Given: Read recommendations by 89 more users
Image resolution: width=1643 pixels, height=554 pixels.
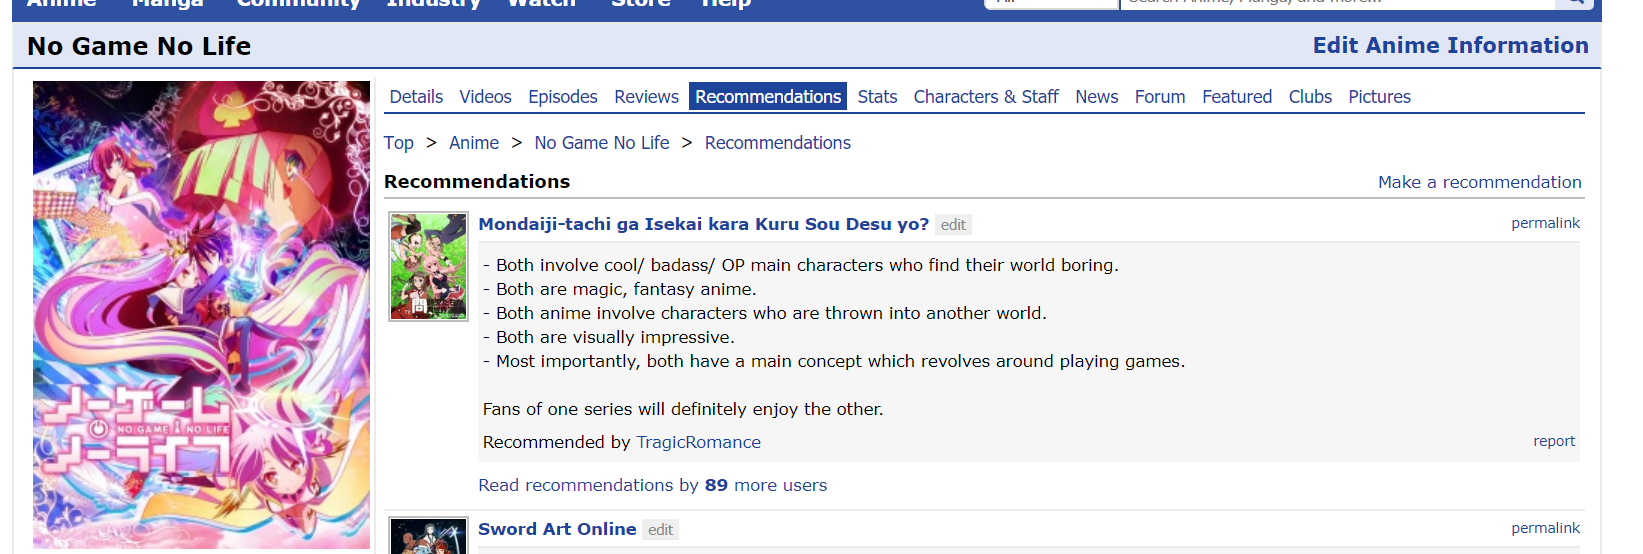Looking at the screenshot, I should 652,485.
